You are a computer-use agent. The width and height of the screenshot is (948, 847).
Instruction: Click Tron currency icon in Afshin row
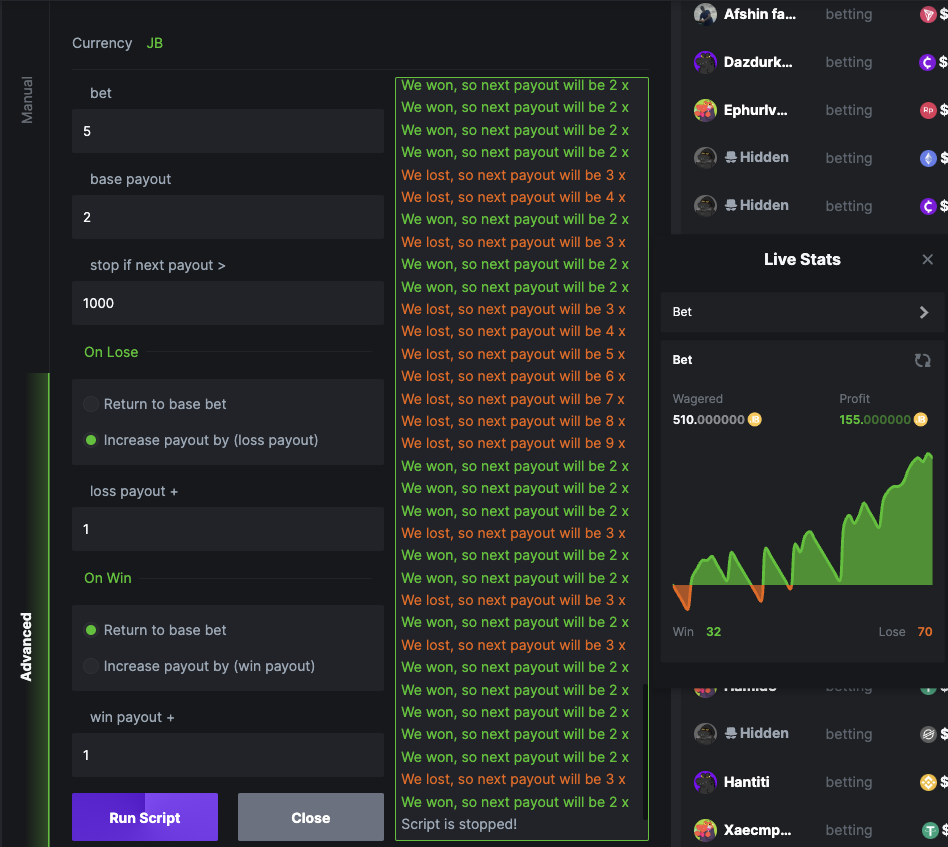[x=927, y=14]
